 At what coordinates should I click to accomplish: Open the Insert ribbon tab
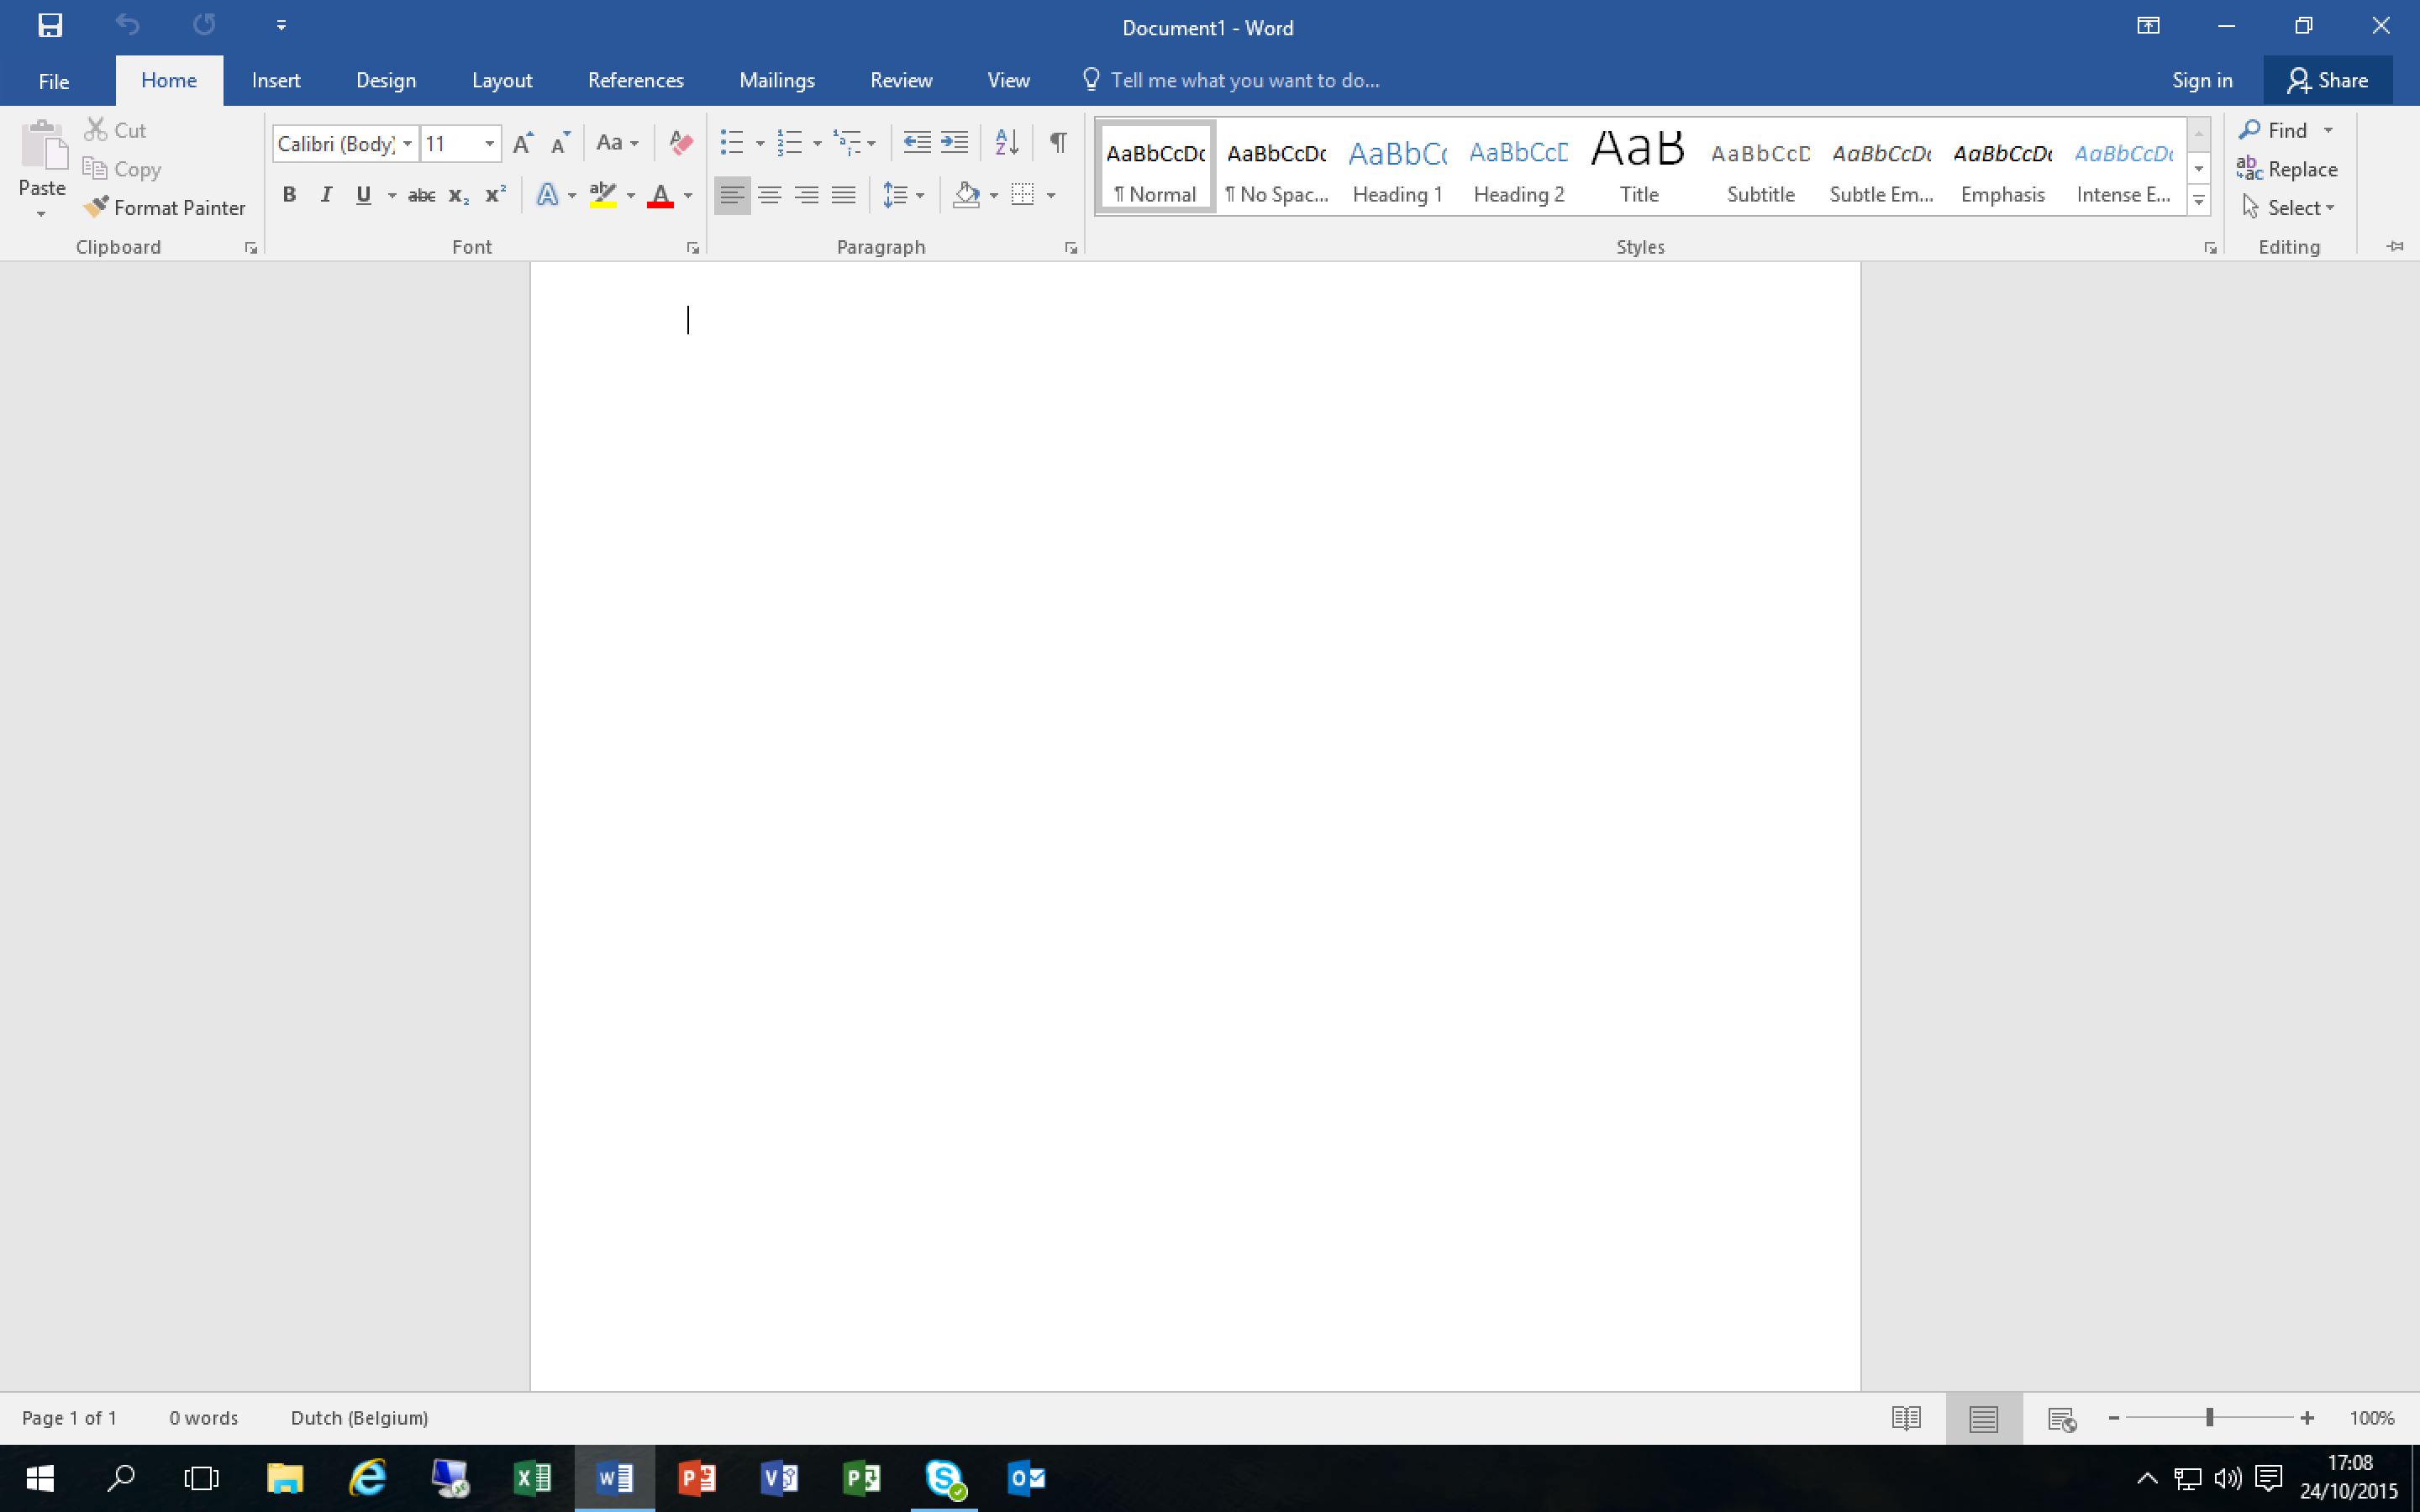coord(276,80)
